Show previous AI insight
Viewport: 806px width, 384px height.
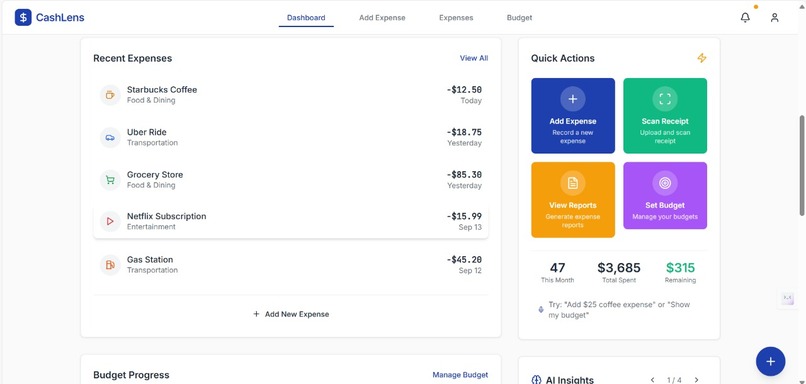(652, 380)
